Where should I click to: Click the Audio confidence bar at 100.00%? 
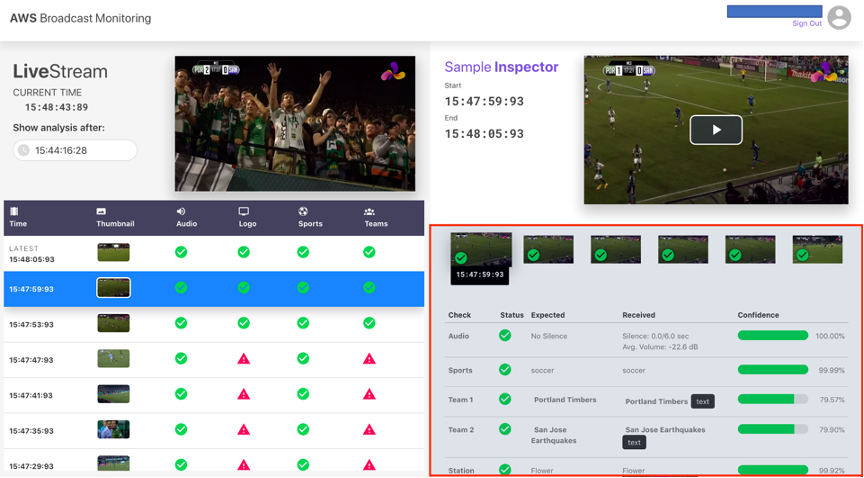tap(773, 335)
